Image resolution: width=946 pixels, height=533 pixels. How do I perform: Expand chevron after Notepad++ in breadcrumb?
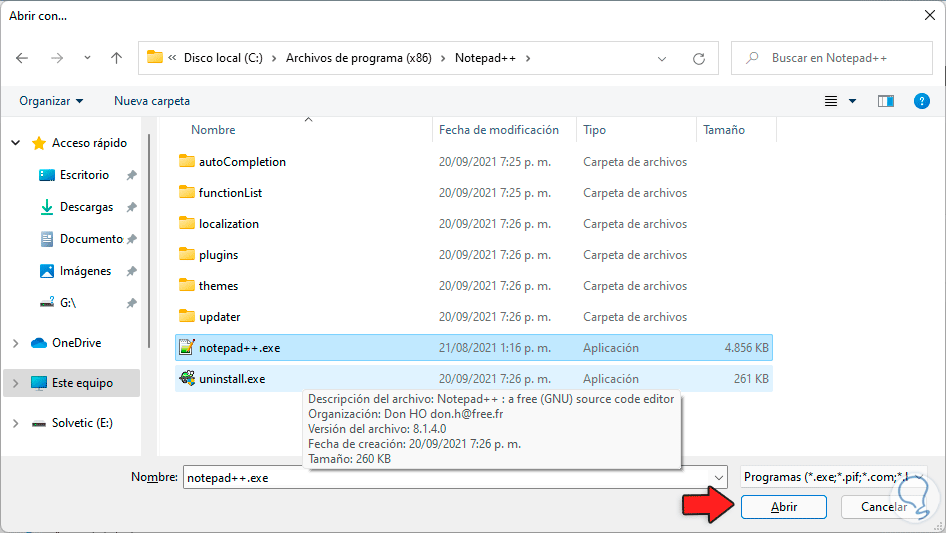pos(529,58)
